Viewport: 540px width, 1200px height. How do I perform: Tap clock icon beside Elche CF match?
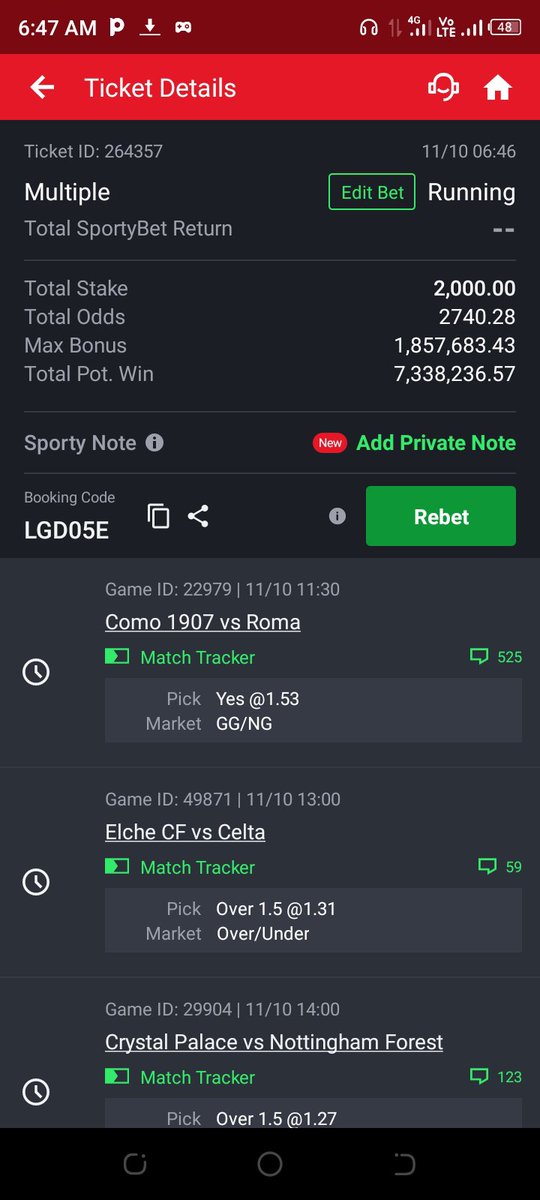[x=36, y=882]
